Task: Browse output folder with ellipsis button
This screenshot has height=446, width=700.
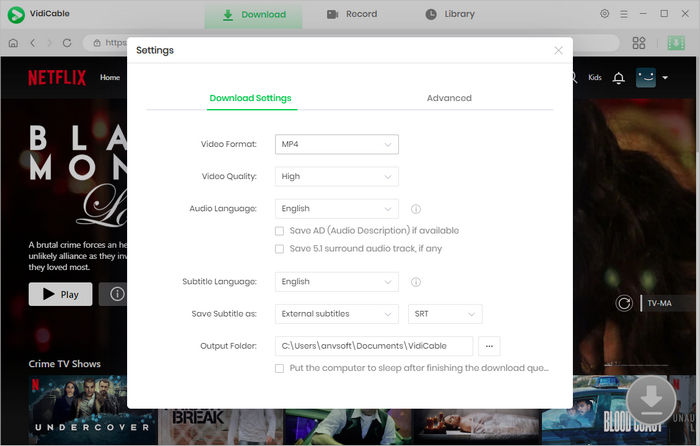Action: point(489,346)
